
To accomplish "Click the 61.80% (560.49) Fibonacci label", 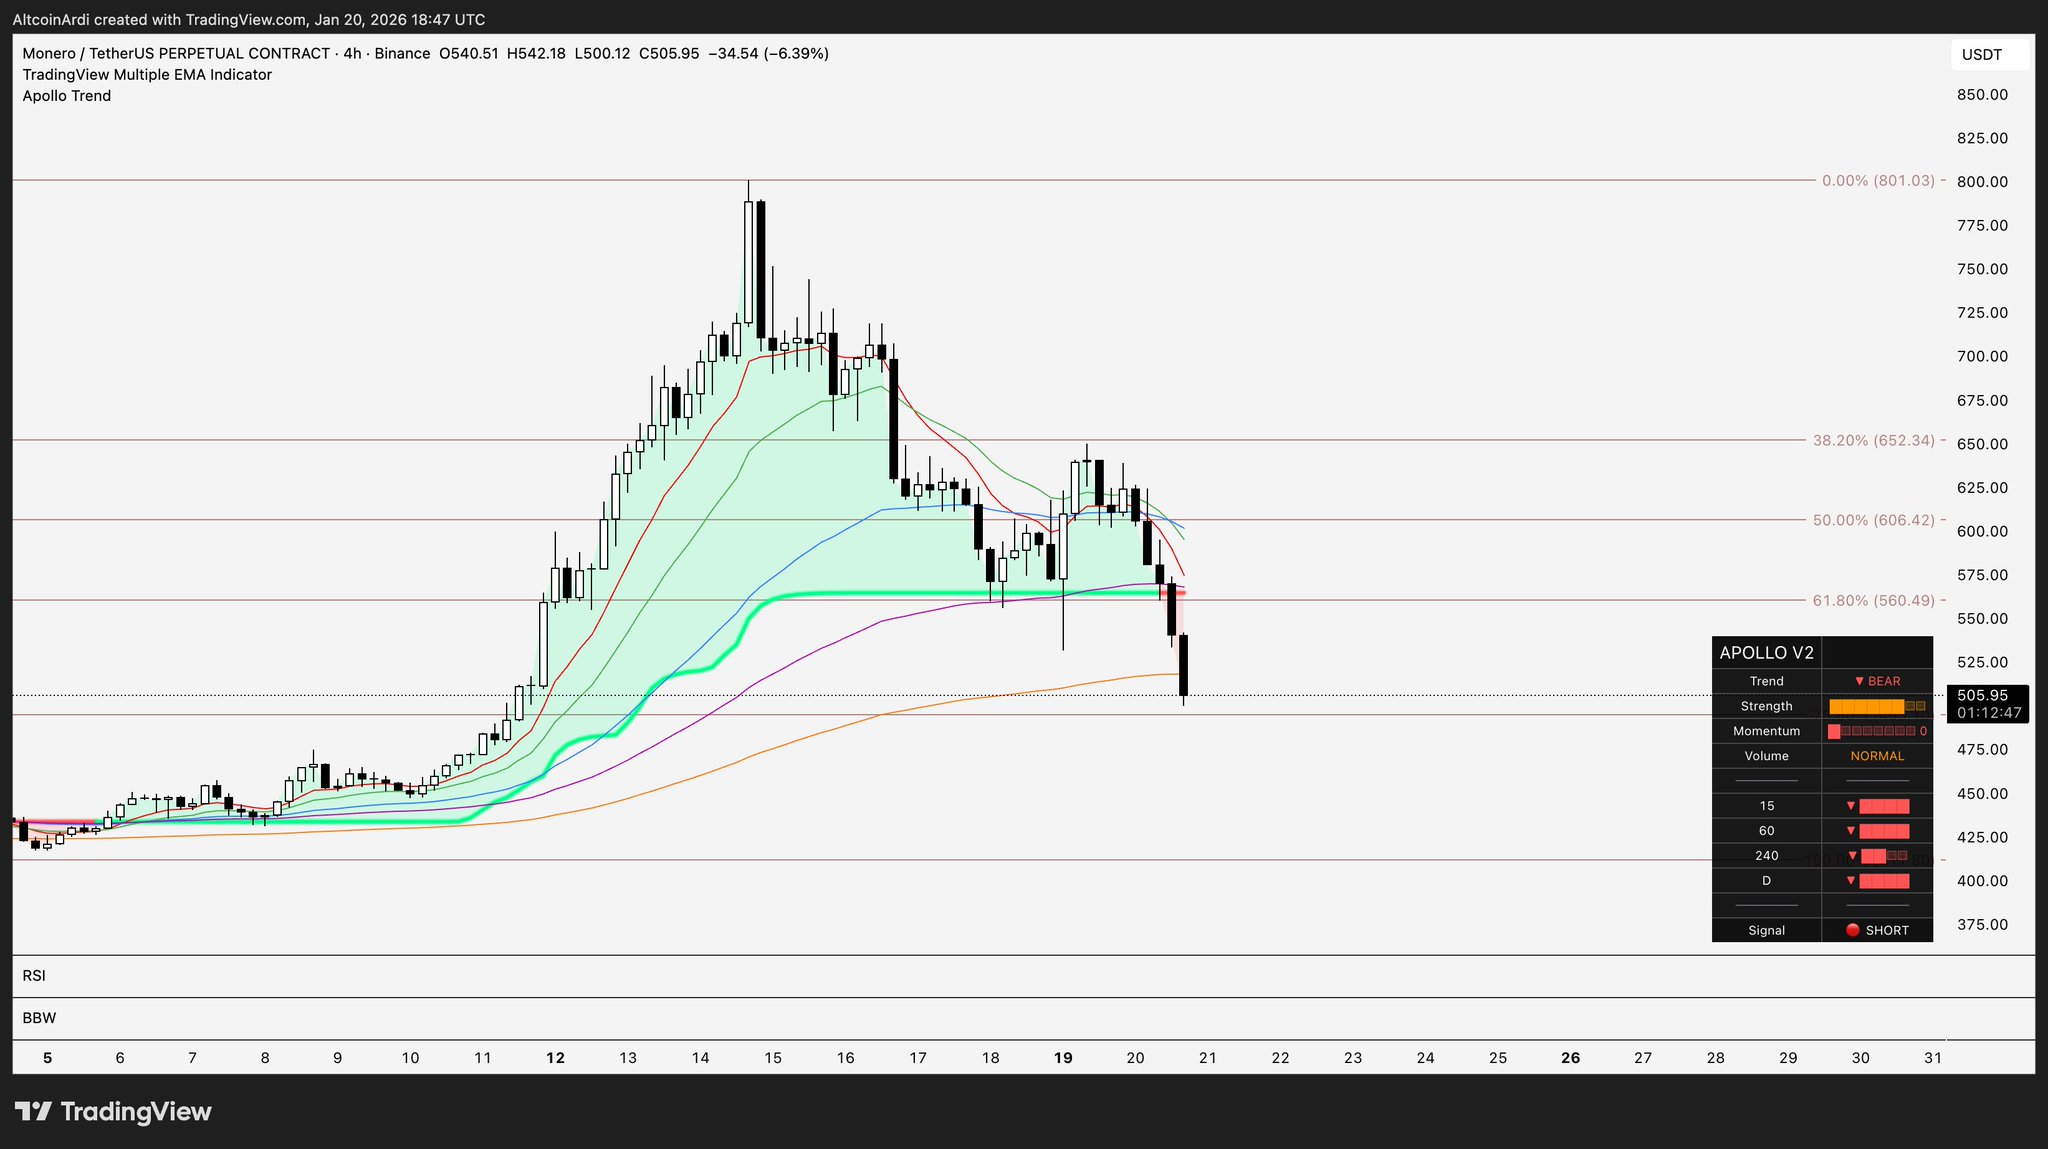I will coord(1873,601).
